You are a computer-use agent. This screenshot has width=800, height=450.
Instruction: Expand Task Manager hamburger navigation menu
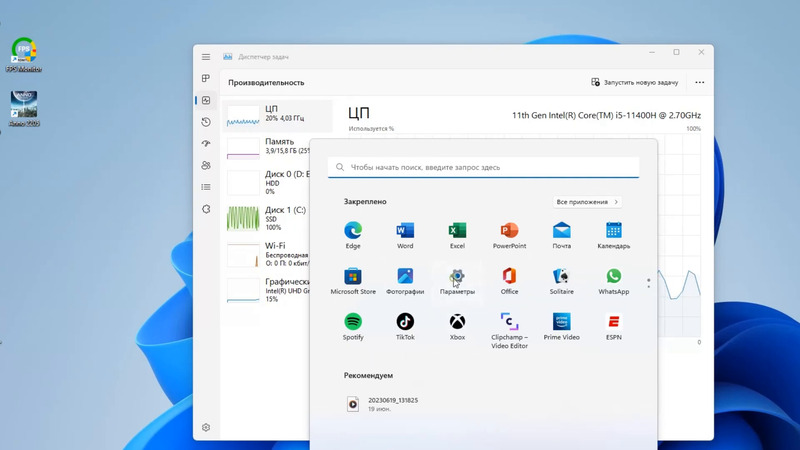(206, 57)
